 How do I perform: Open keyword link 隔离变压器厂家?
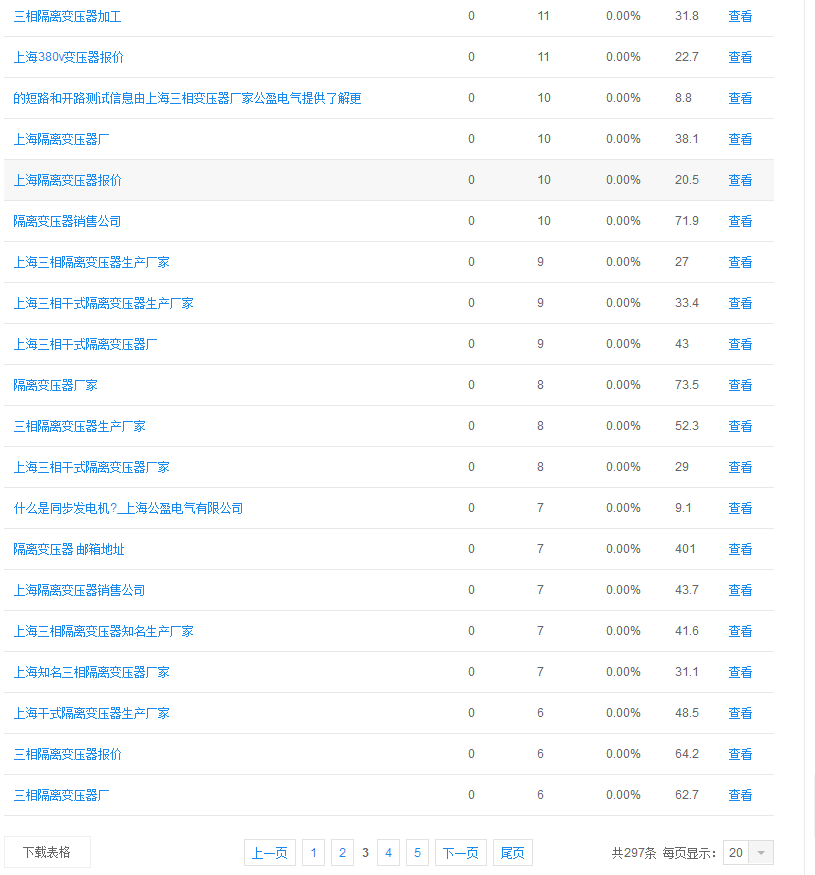point(56,386)
